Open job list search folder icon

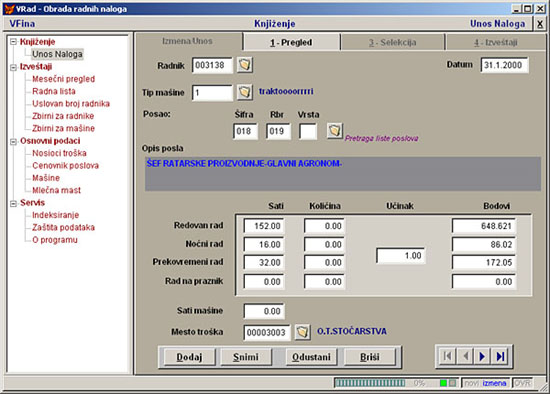[x=335, y=131]
